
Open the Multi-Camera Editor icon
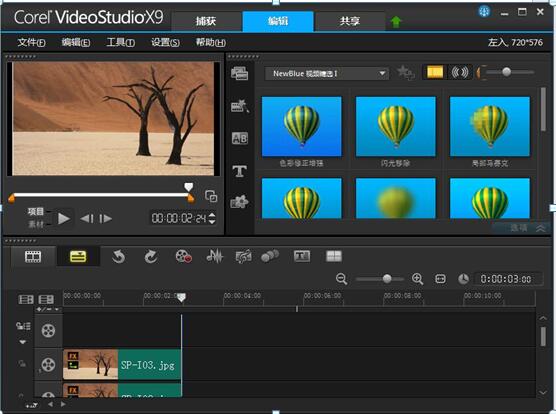click(334, 256)
